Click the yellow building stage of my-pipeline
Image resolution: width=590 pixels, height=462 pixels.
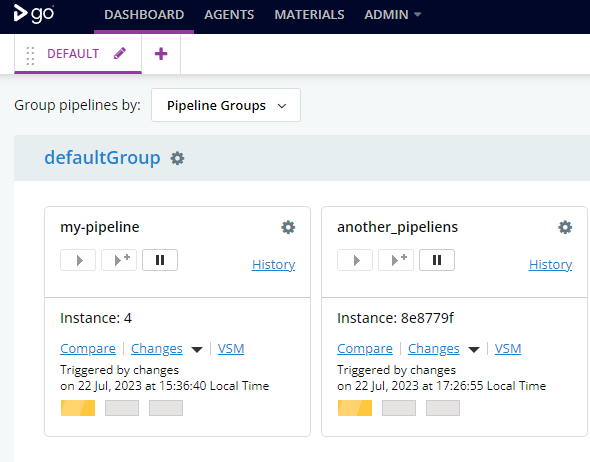78,408
